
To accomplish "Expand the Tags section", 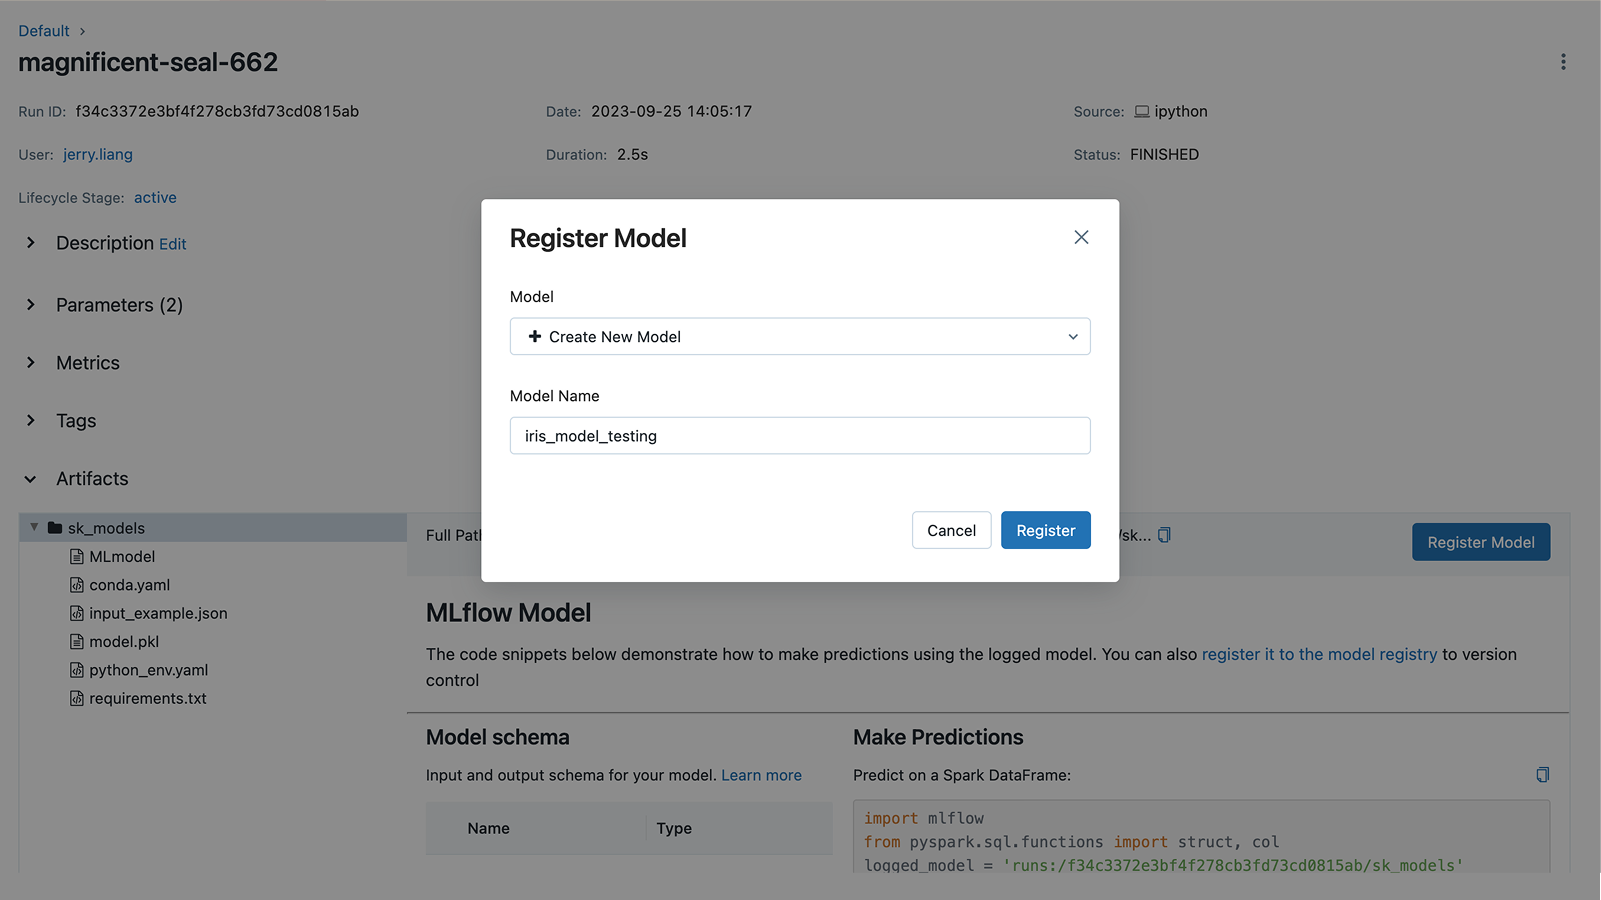I will coord(30,421).
